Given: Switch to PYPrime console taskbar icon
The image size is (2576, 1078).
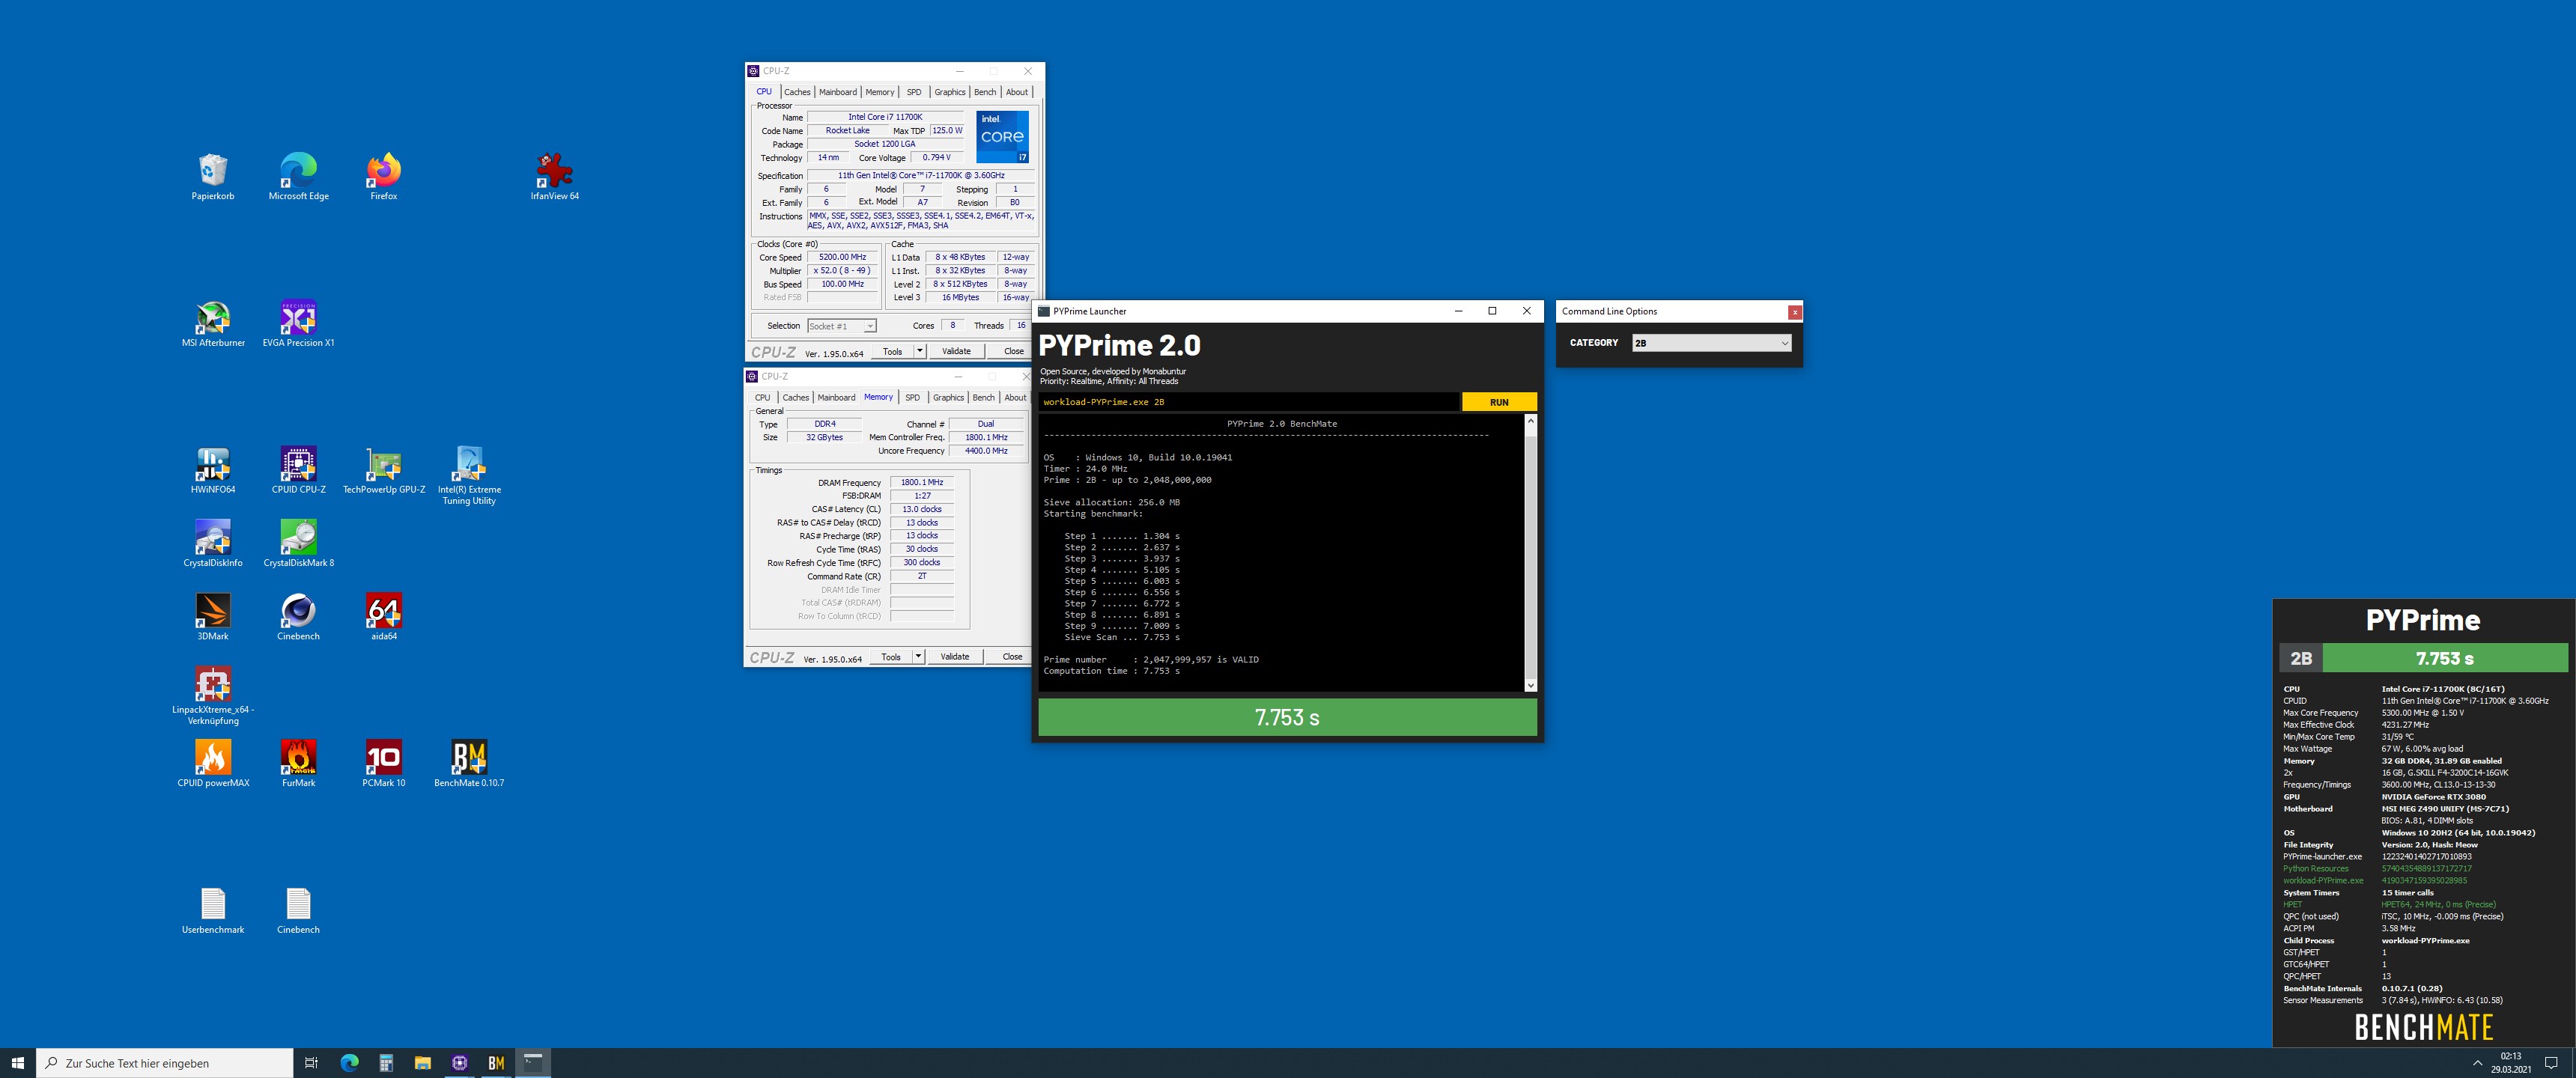Looking at the screenshot, I should pyautogui.click(x=533, y=1063).
